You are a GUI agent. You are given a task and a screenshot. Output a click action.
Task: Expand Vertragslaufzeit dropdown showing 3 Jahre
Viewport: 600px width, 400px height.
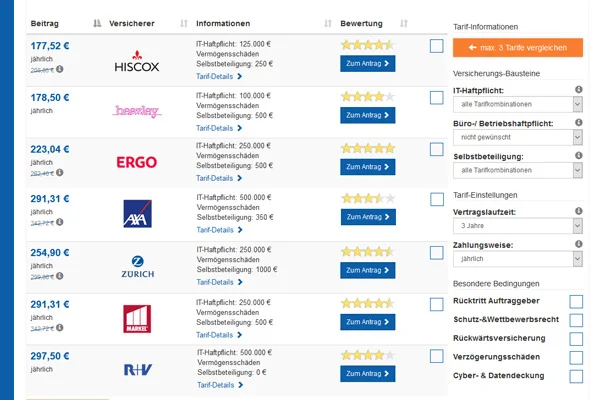[x=518, y=226]
